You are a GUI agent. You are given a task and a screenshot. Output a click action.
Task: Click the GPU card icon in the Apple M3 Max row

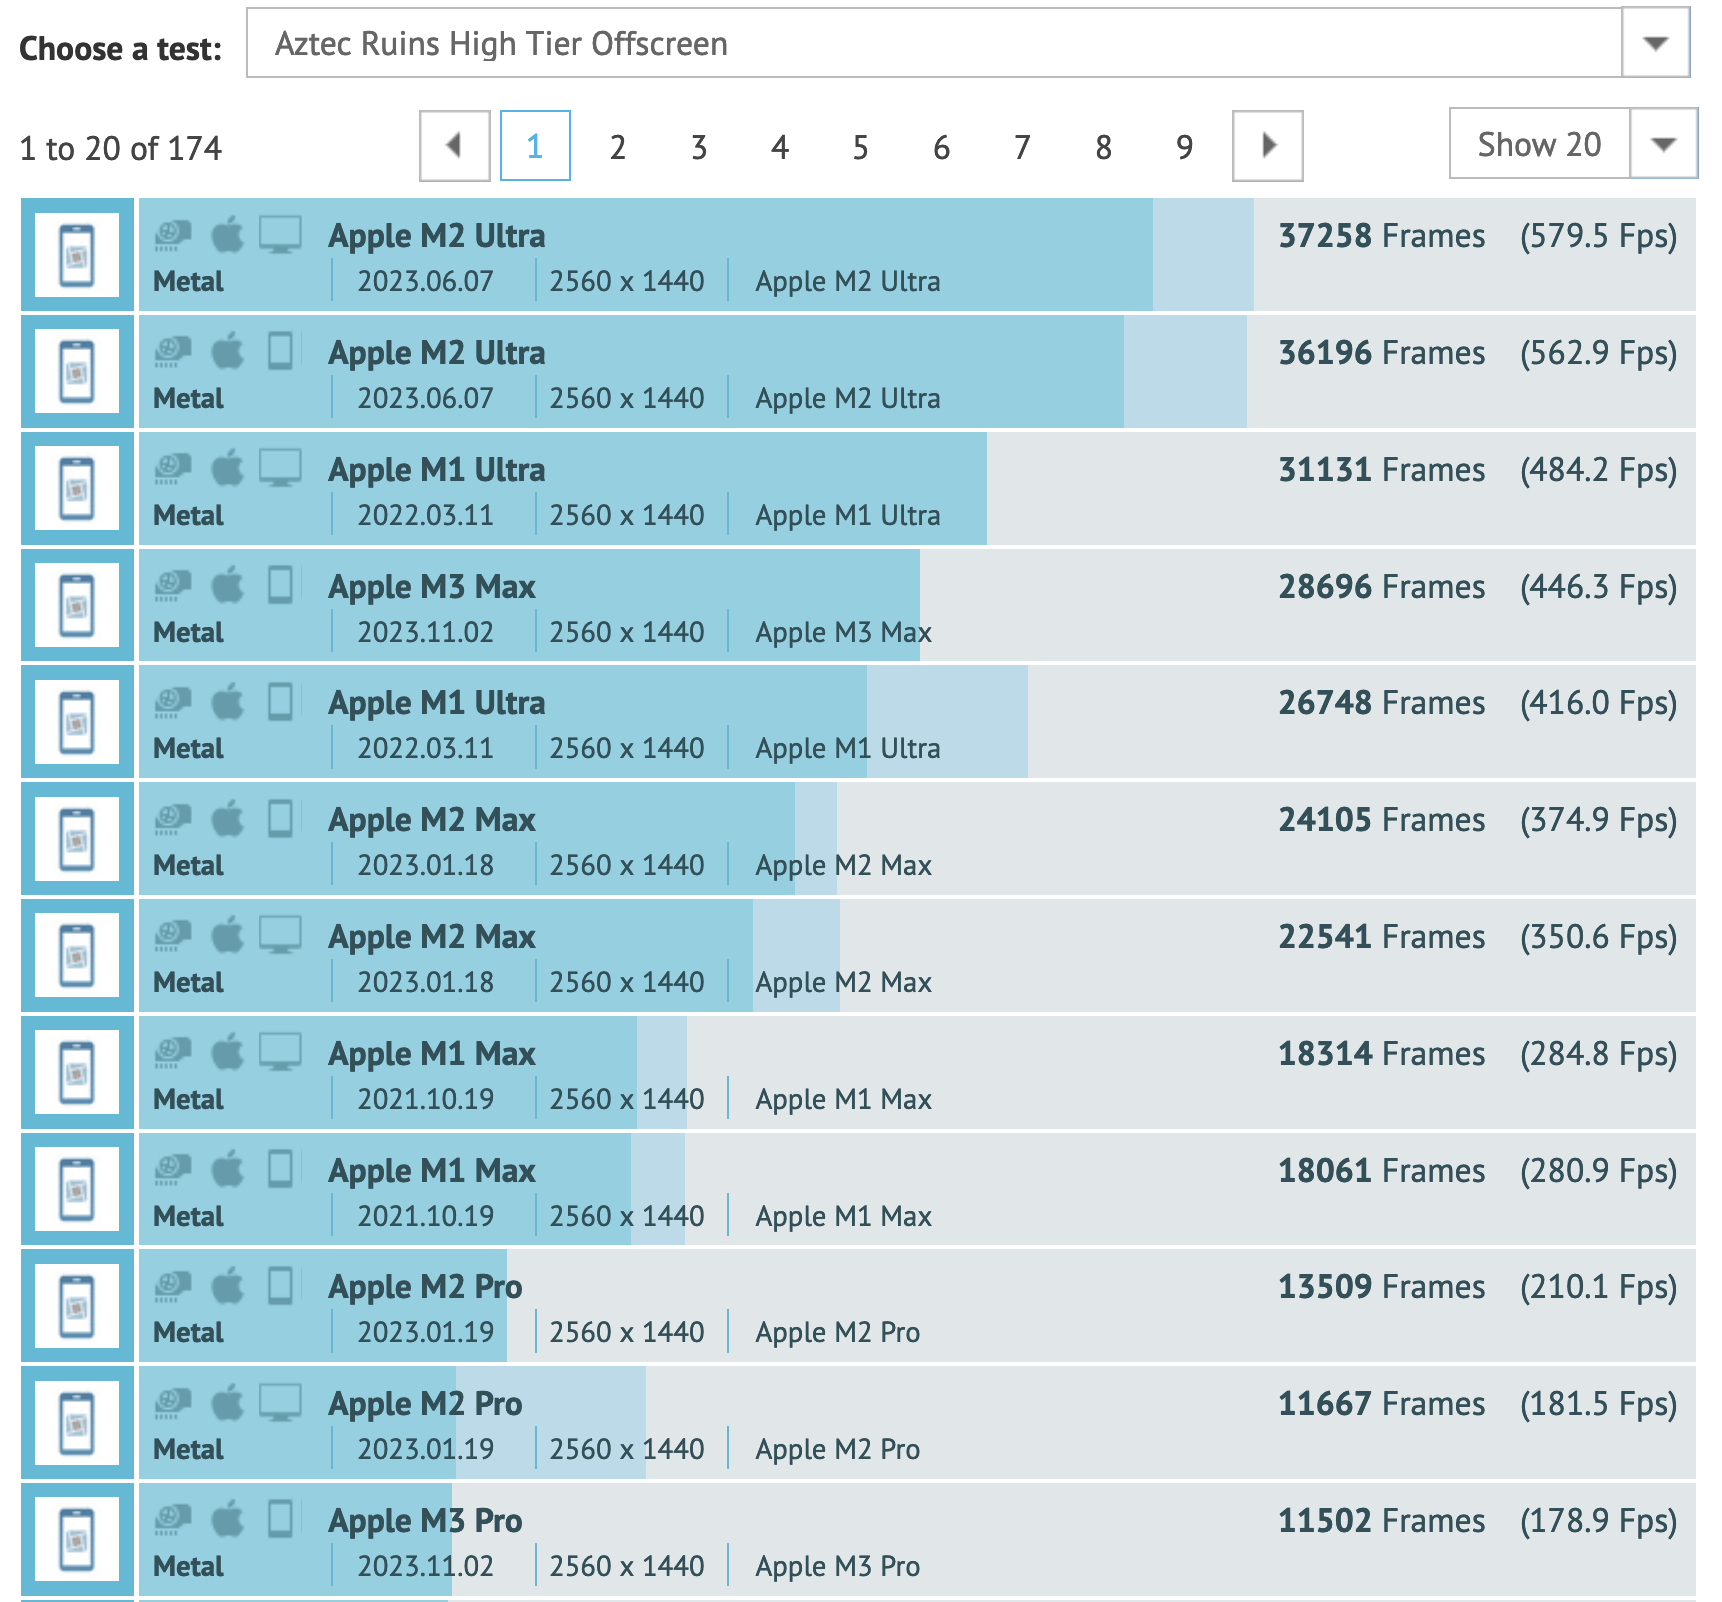coord(173,586)
